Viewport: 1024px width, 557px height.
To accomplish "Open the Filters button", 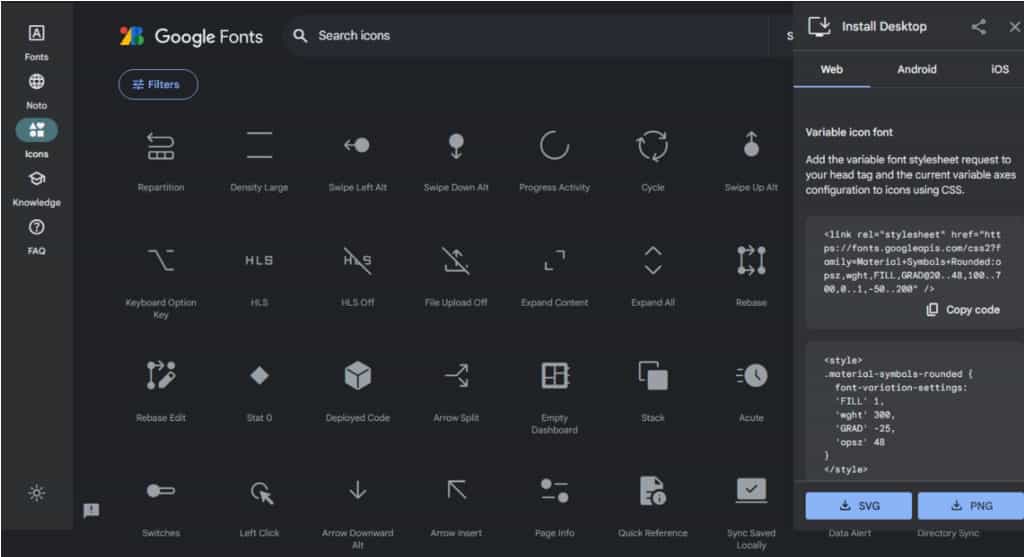I will coord(158,84).
